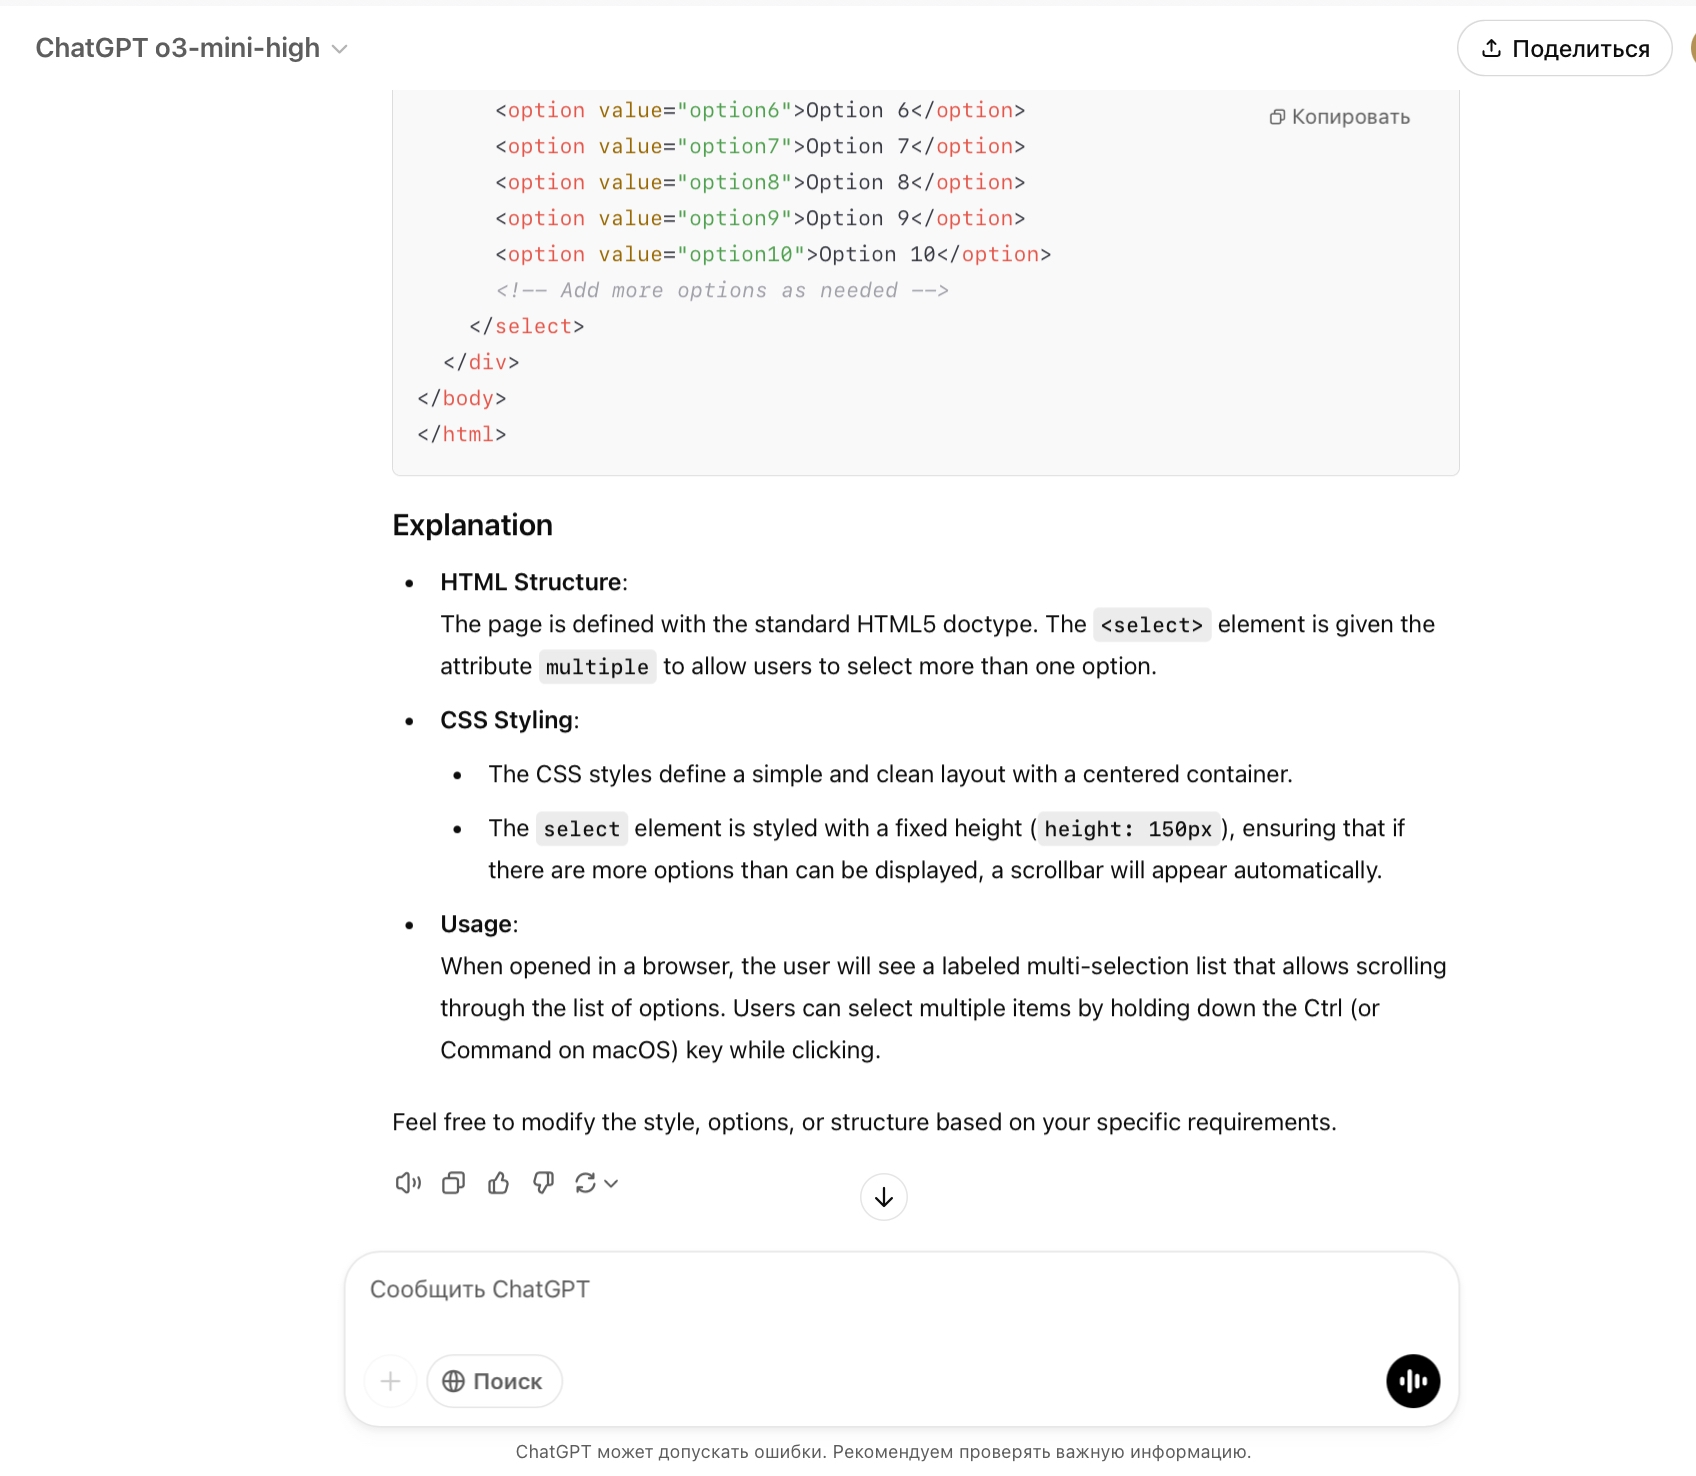Open the profile avatar at top right
Viewport: 1696px width, 1476px height.
point(1692,48)
